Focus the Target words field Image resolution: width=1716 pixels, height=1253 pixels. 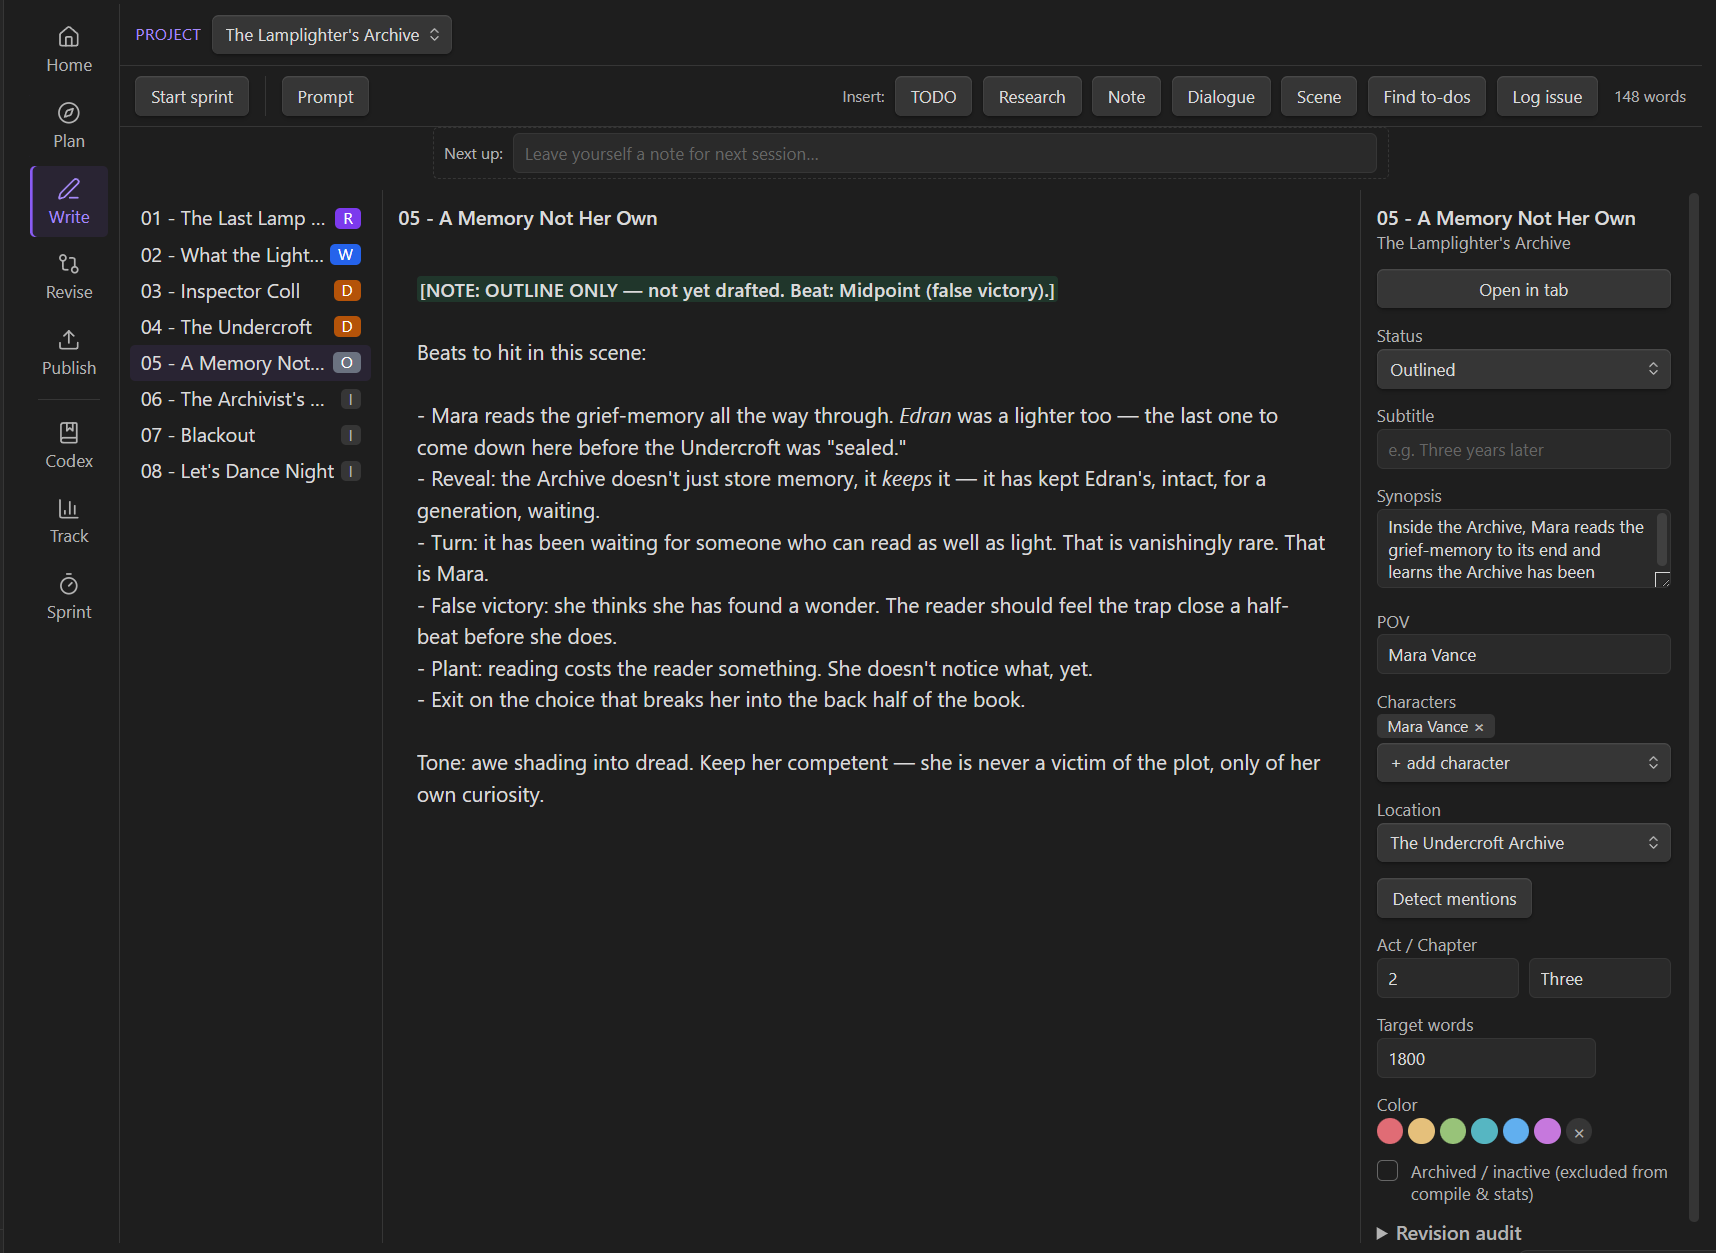[1486, 1059]
